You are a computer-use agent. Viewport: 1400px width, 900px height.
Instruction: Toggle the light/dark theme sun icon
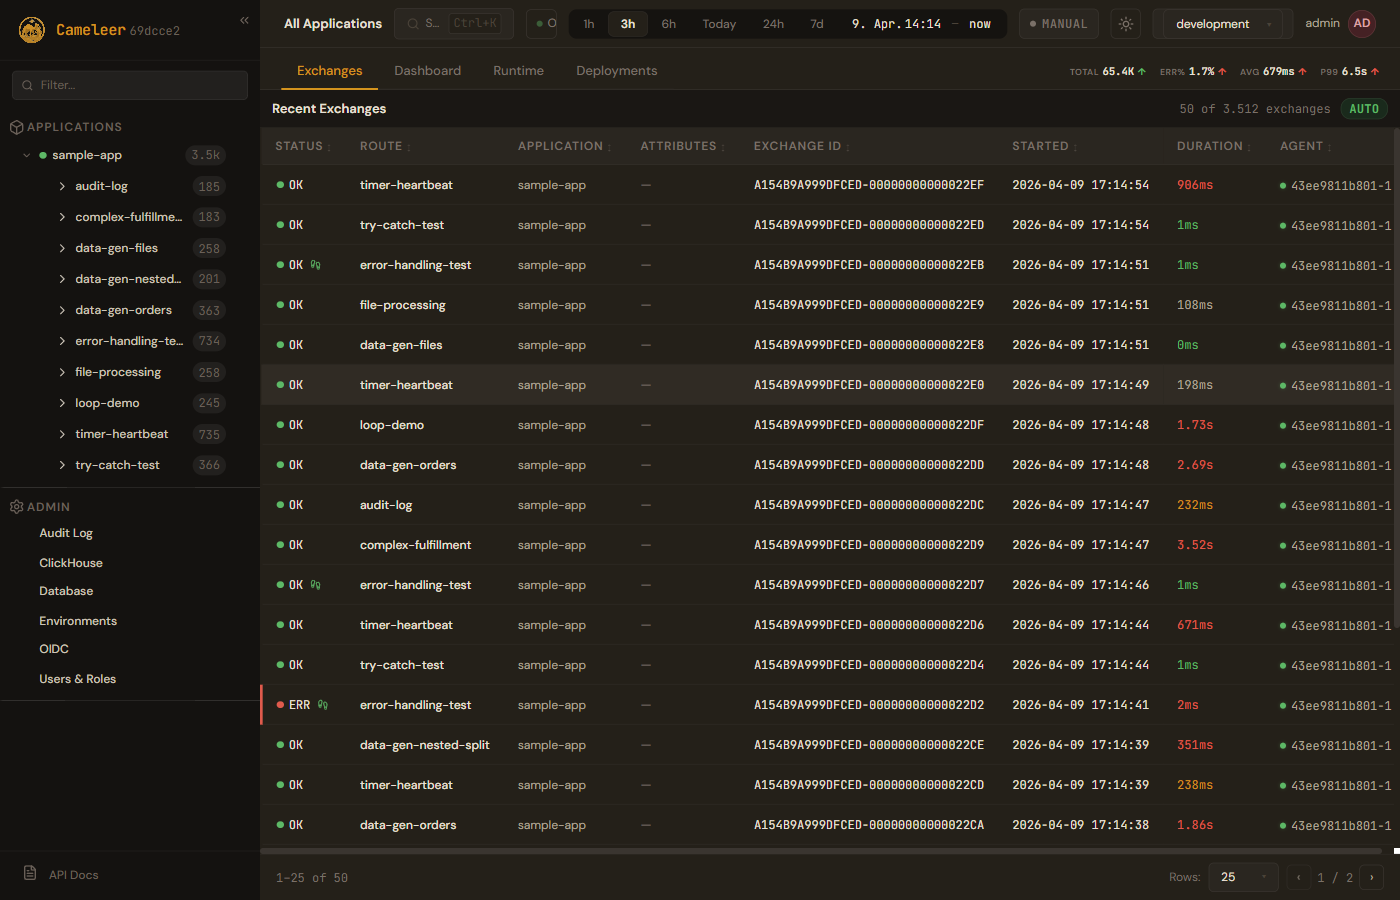click(x=1126, y=24)
